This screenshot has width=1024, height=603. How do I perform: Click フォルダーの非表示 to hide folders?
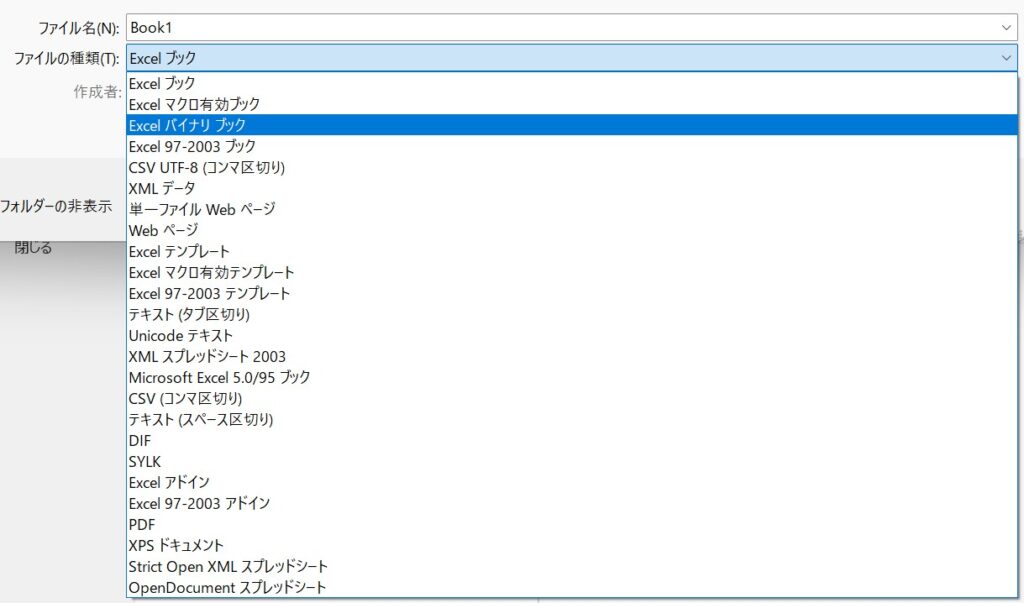click(56, 208)
